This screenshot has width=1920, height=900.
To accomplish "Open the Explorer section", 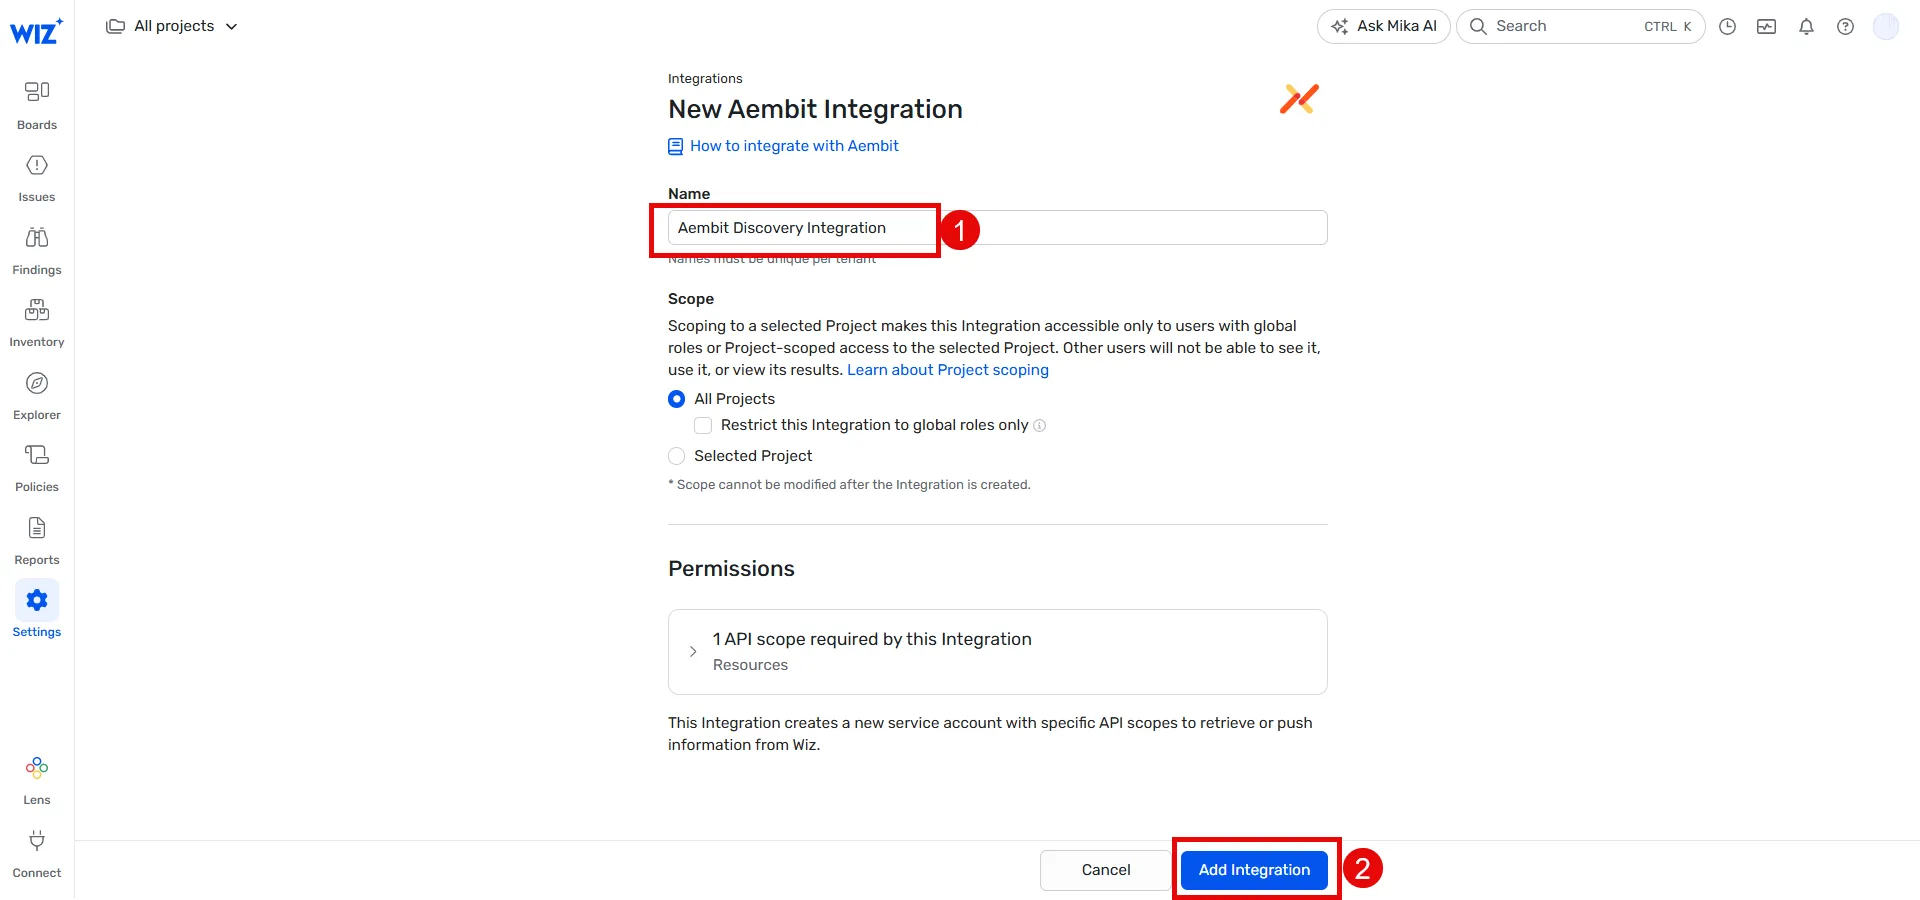I will (36, 392).
